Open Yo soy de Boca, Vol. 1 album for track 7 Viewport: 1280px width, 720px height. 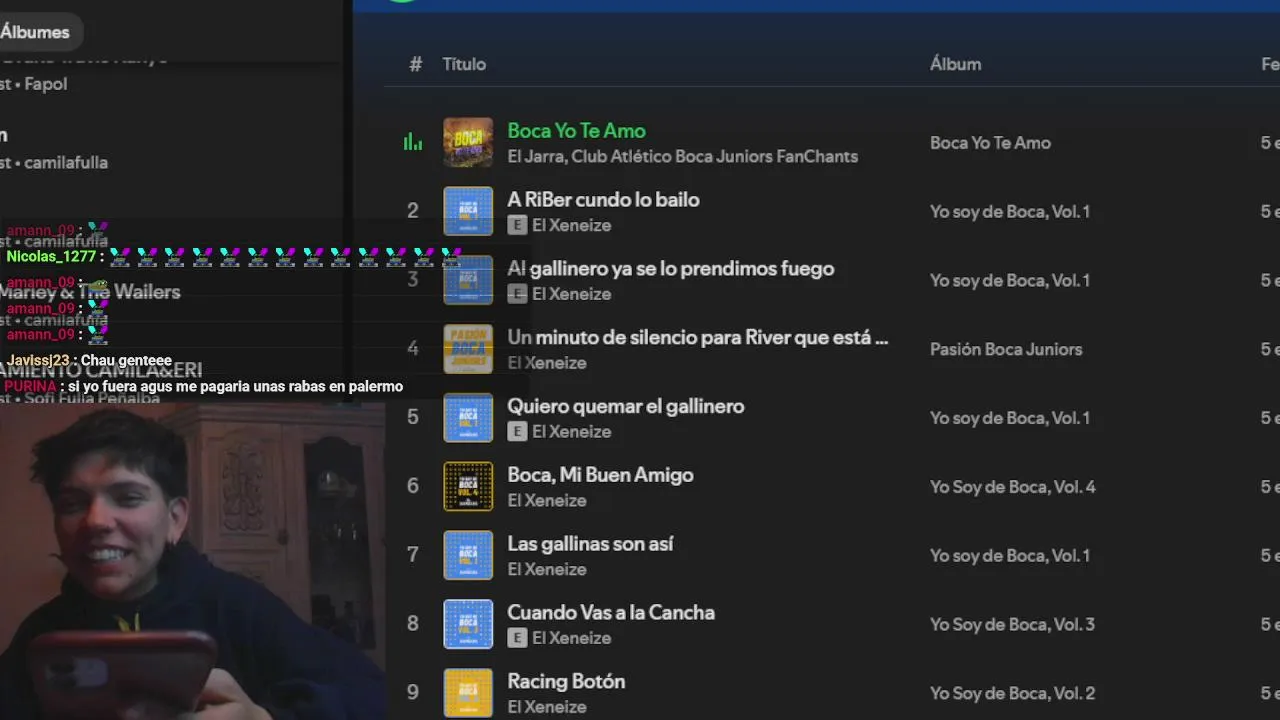point(1010,556)
